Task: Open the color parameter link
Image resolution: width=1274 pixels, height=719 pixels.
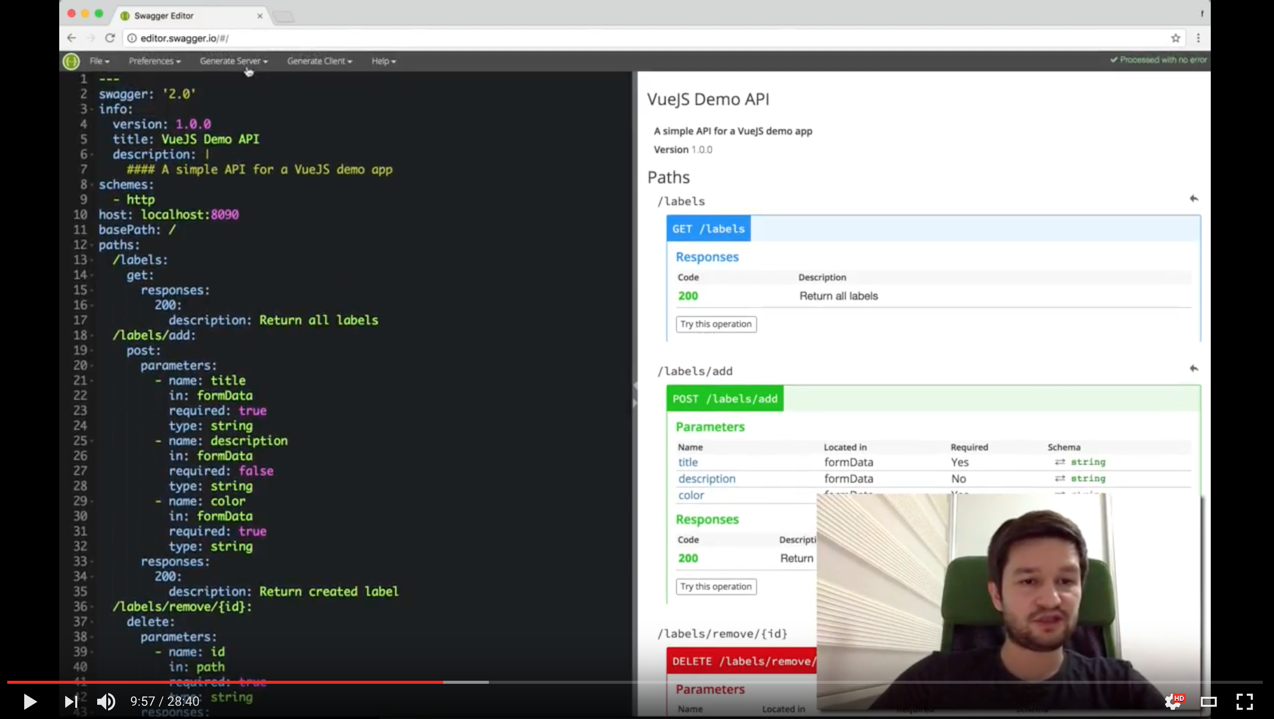Action: click(x=691, y=495)
